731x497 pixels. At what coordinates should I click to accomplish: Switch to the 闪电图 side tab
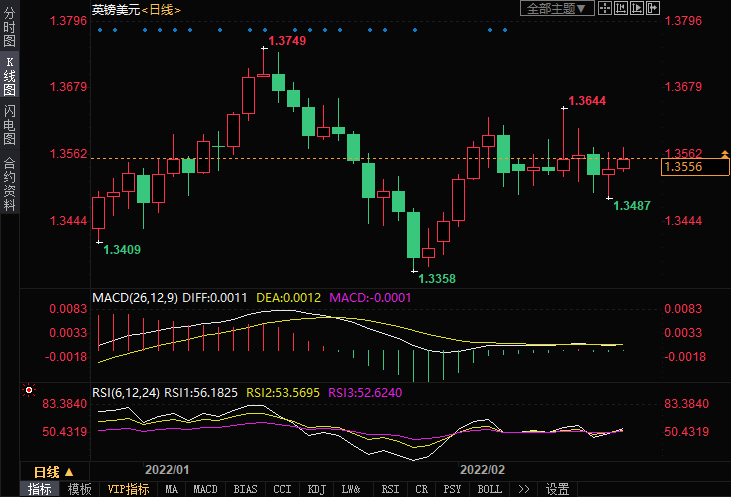point(9,124)
